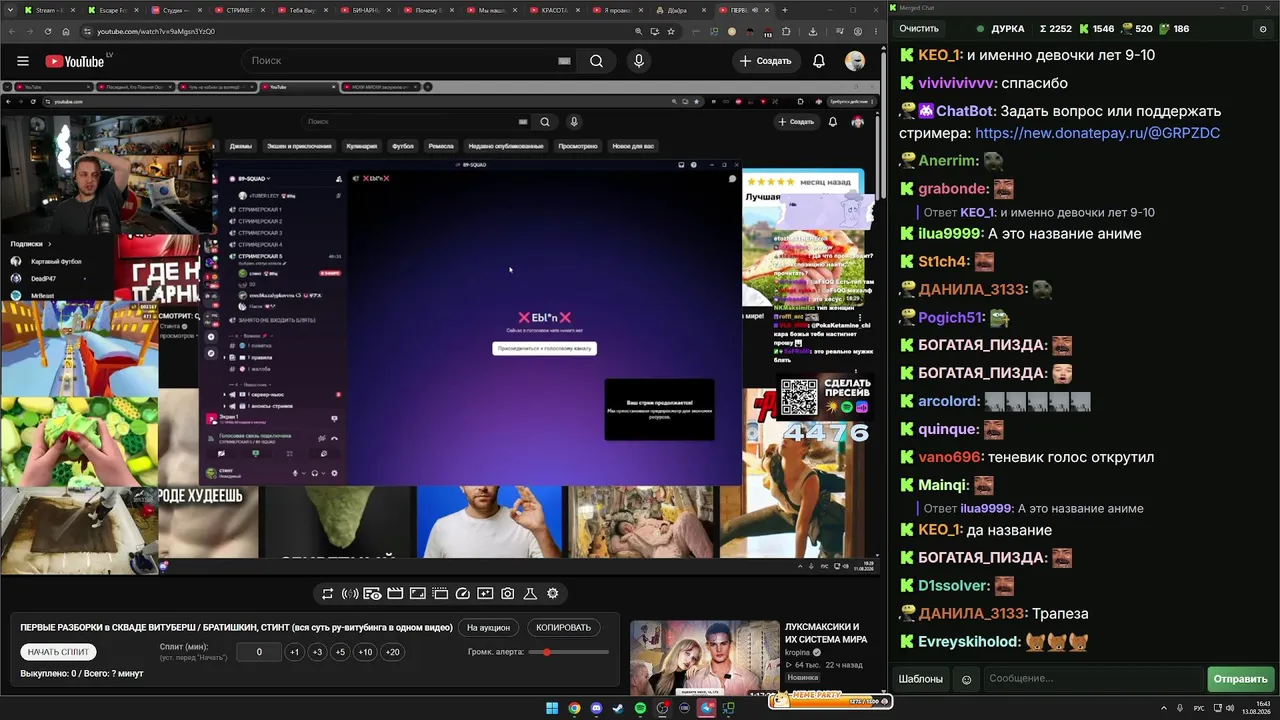Screen dimensions: 1280x720
Task: Click username vivivivivvv in the chat
Action: [957, 83]
